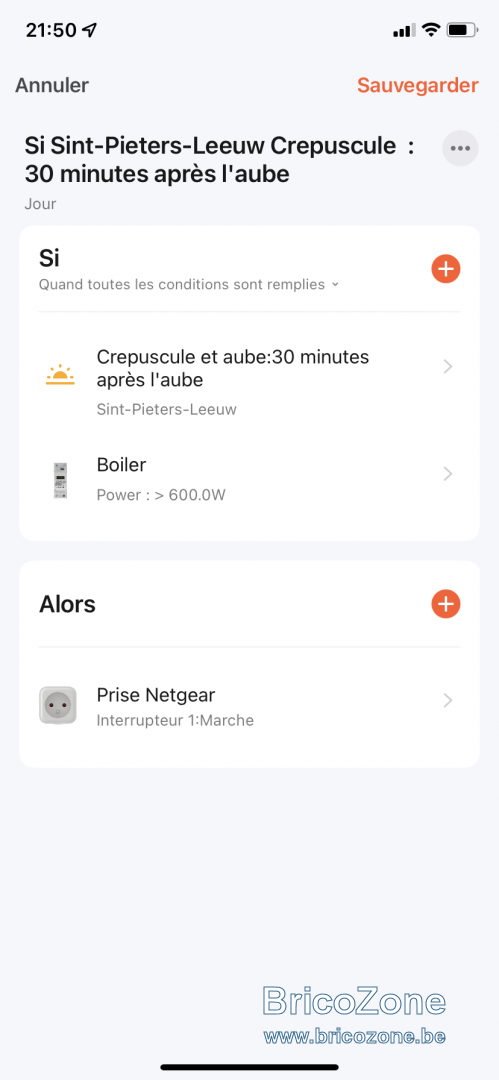
Task: Open chevron next to Prise Netgear action
Action: [x=448, y=700]
